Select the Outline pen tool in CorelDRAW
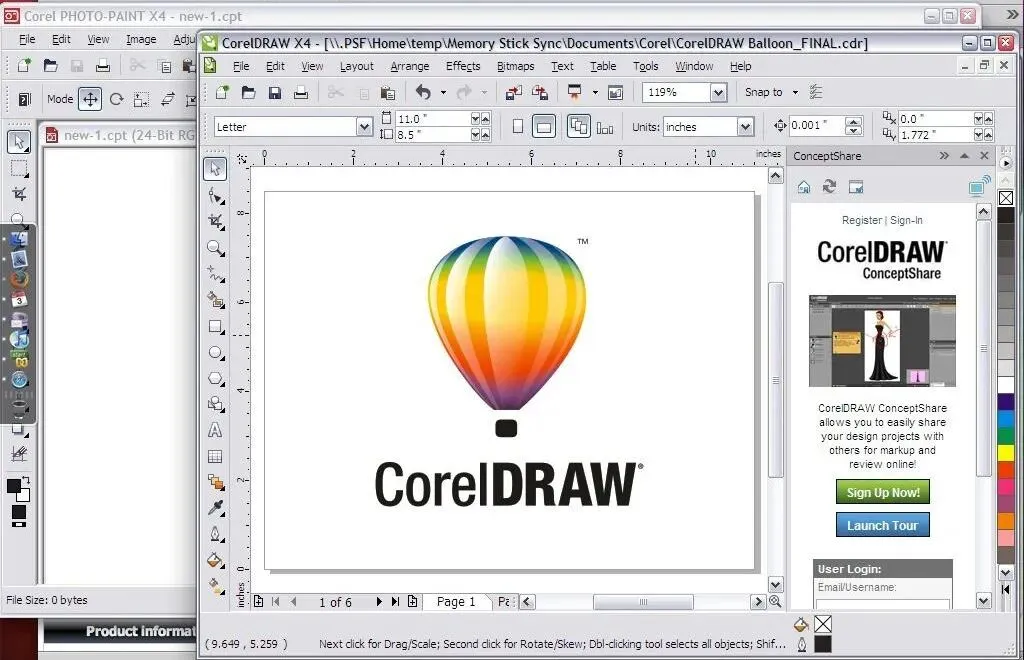Viewport: 1024px width, 660px height. (216, 535)
